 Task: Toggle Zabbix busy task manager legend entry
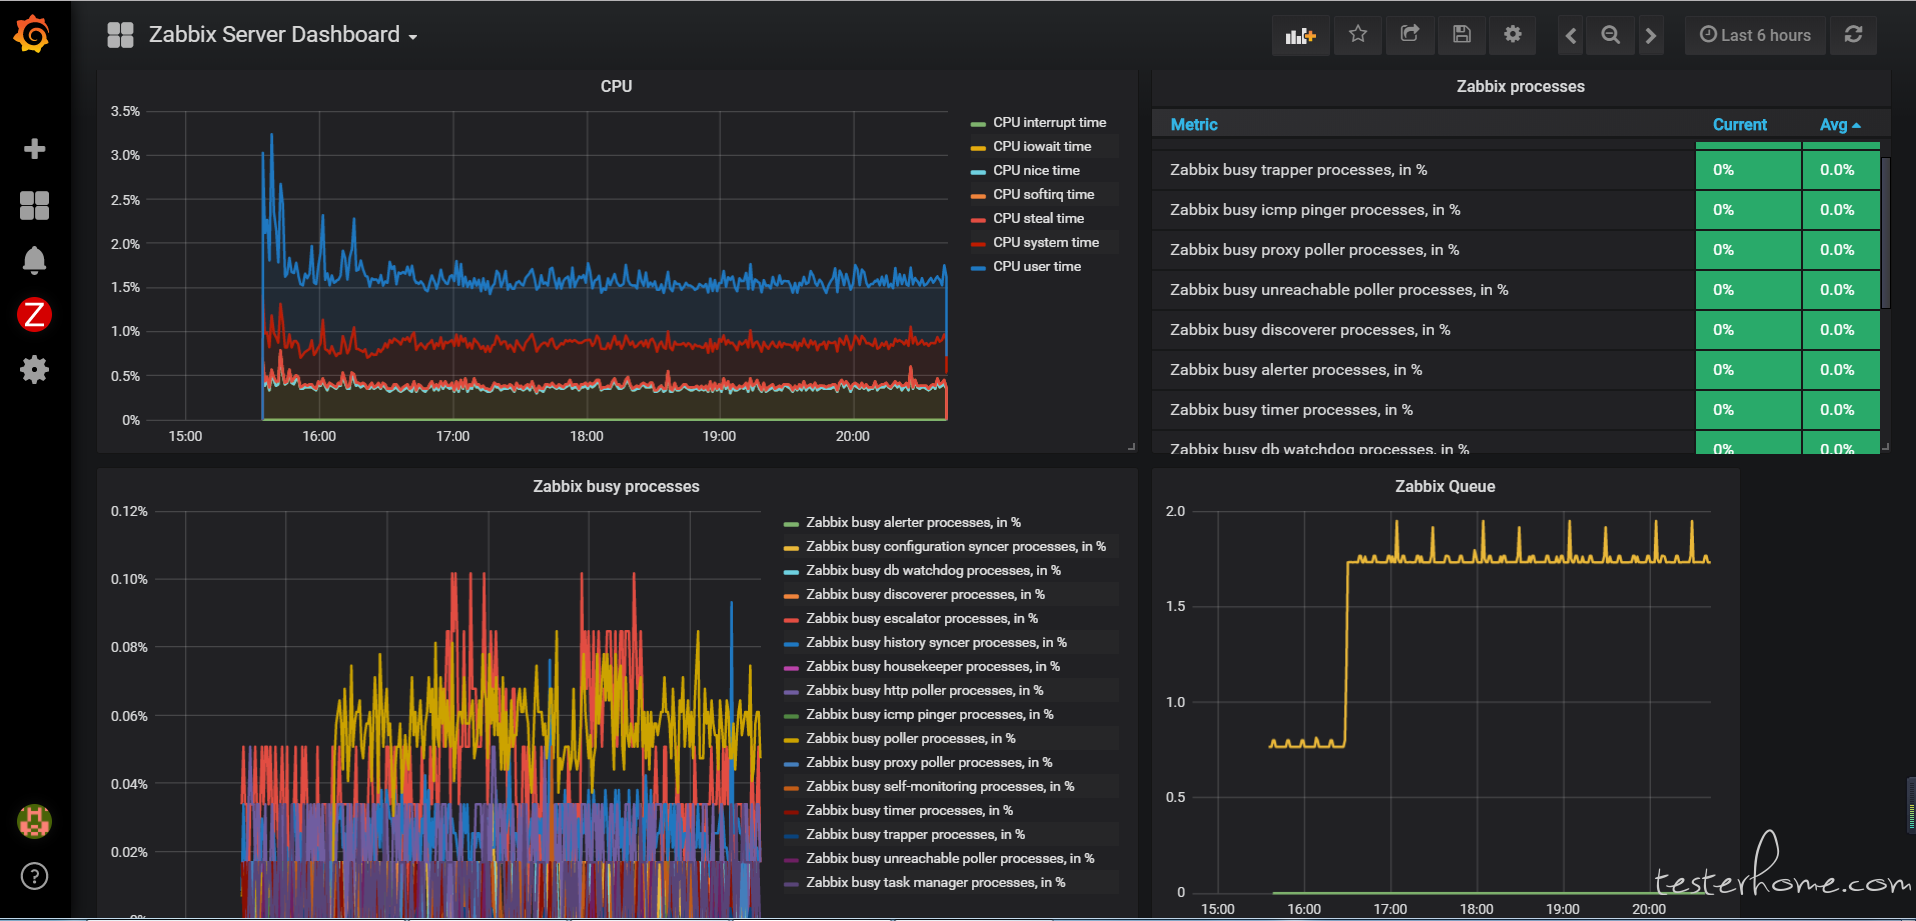(x=936, y=882)
